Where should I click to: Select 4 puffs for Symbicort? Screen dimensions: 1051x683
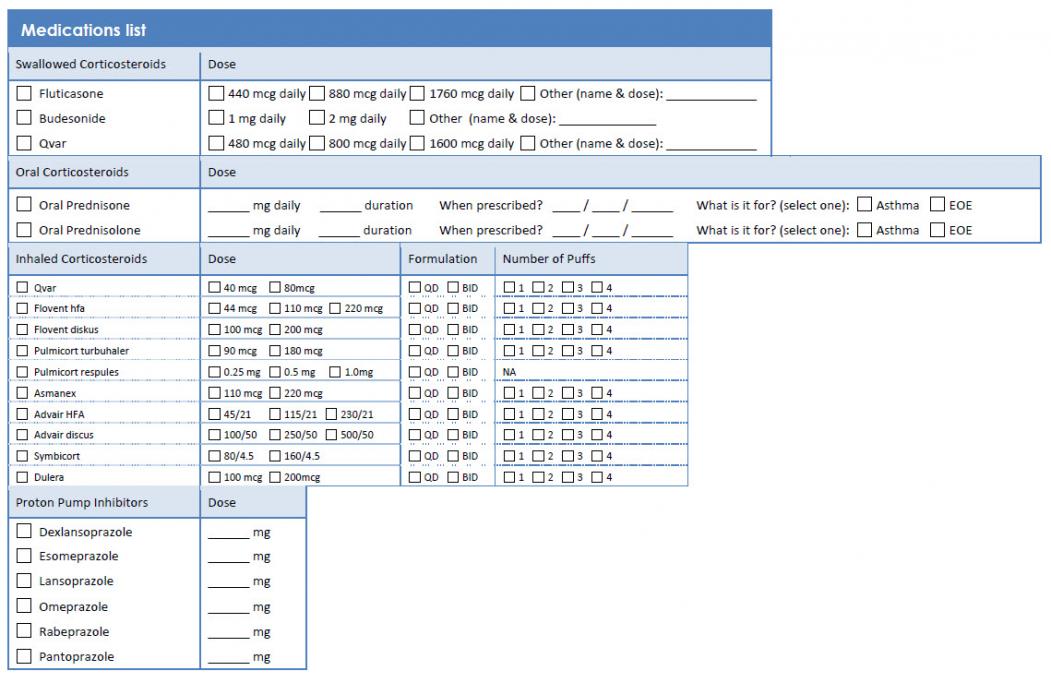click(x=597, y=456)
